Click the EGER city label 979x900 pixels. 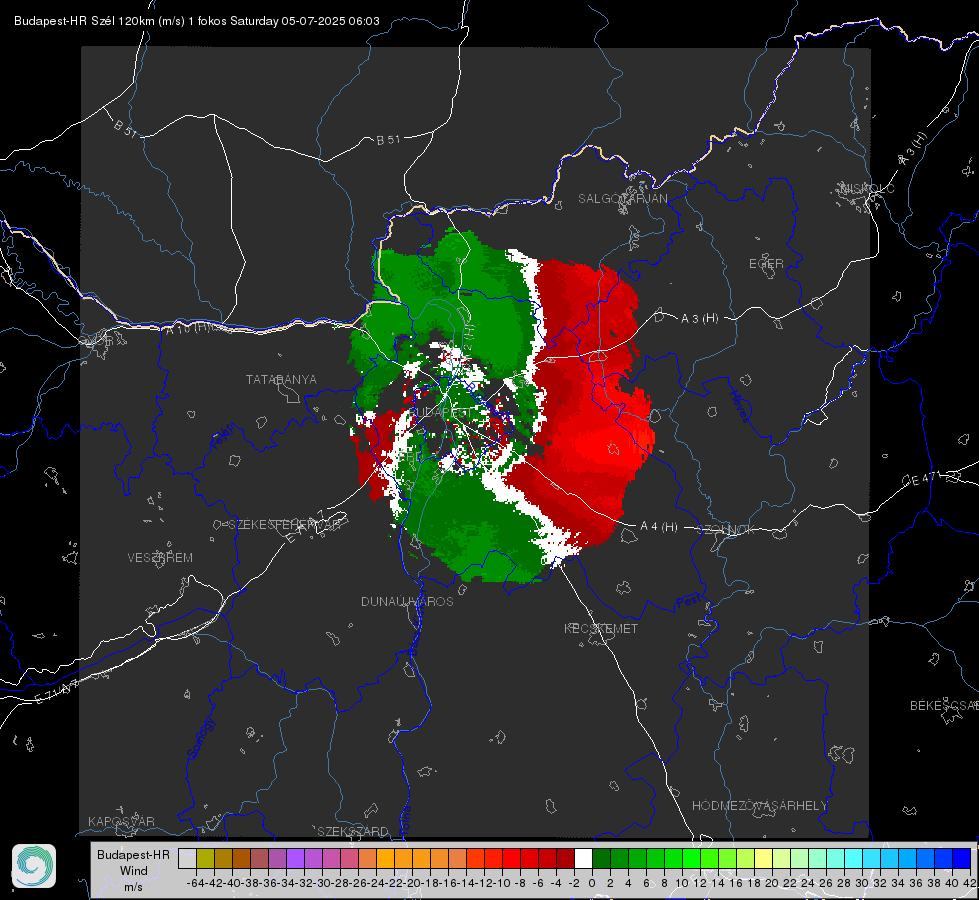[x=766, y=264]
